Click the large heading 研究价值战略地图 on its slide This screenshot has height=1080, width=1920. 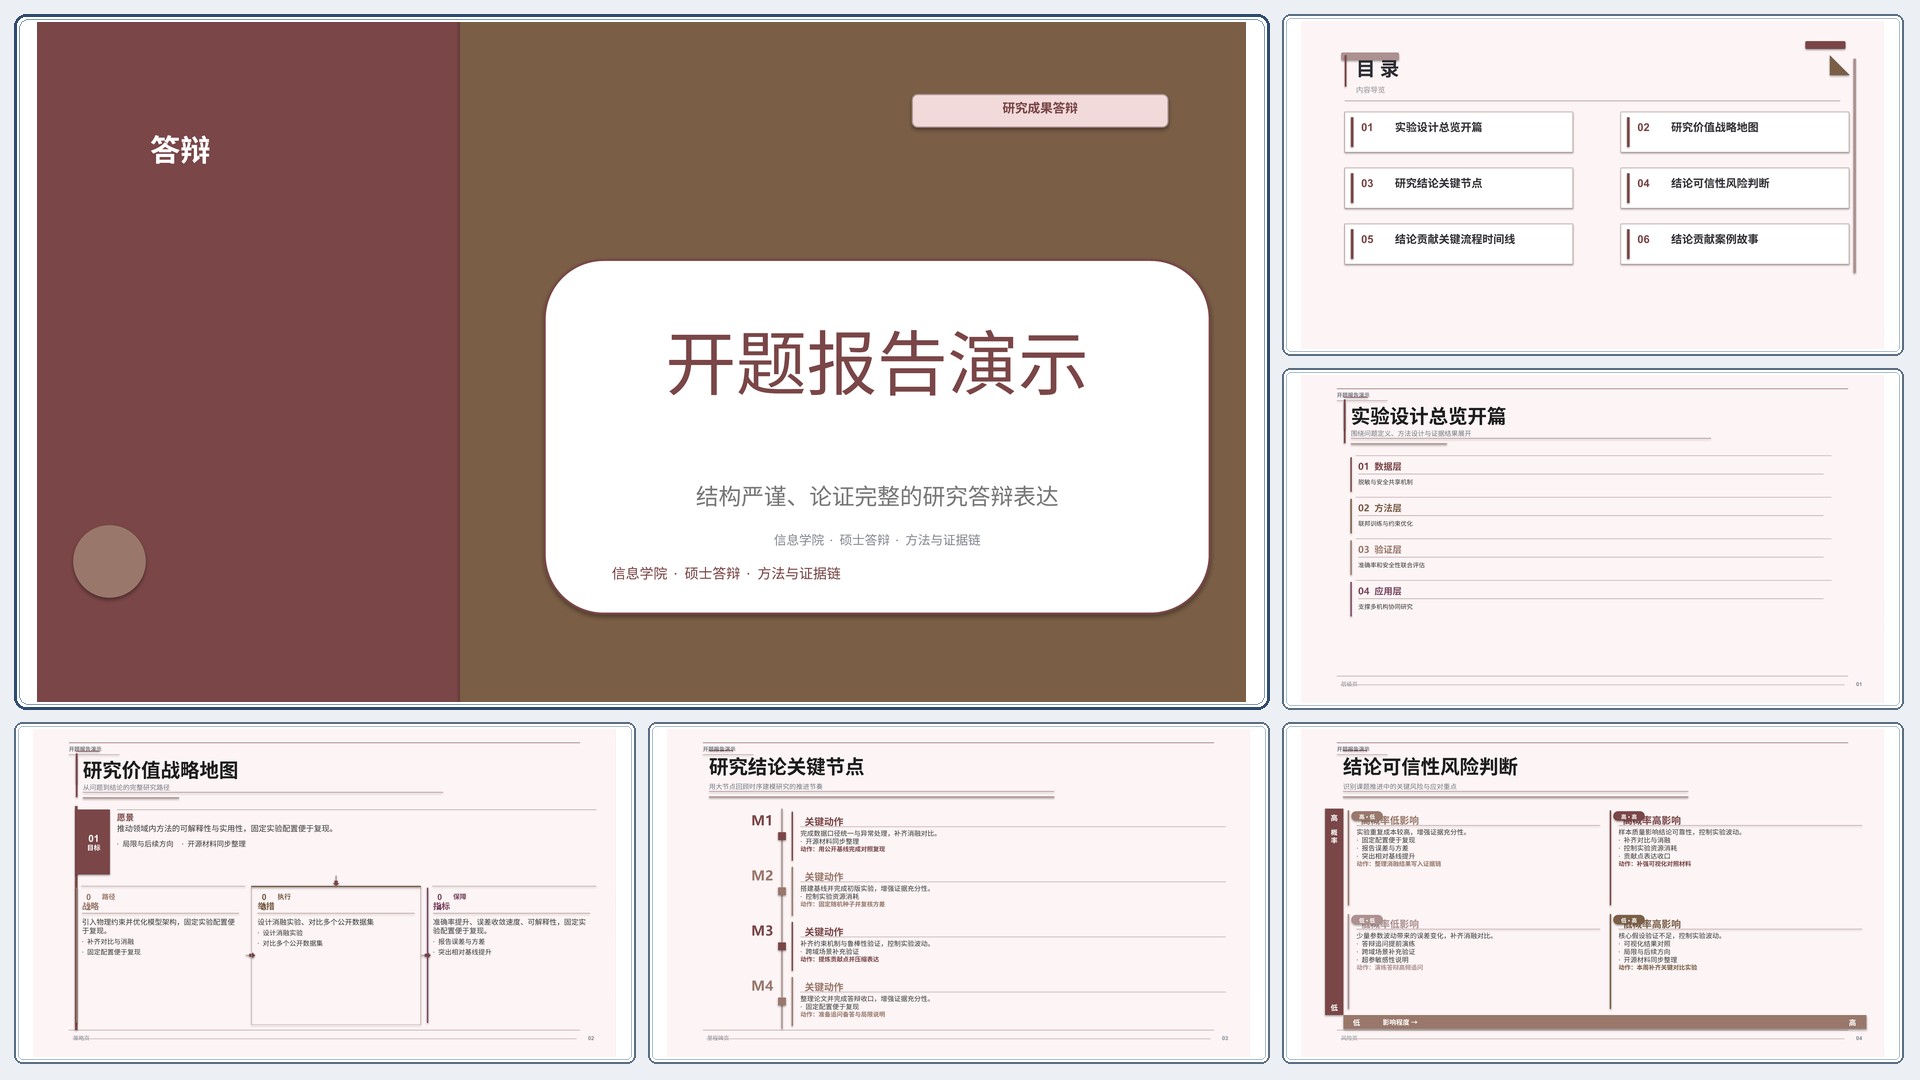point(160,770)
